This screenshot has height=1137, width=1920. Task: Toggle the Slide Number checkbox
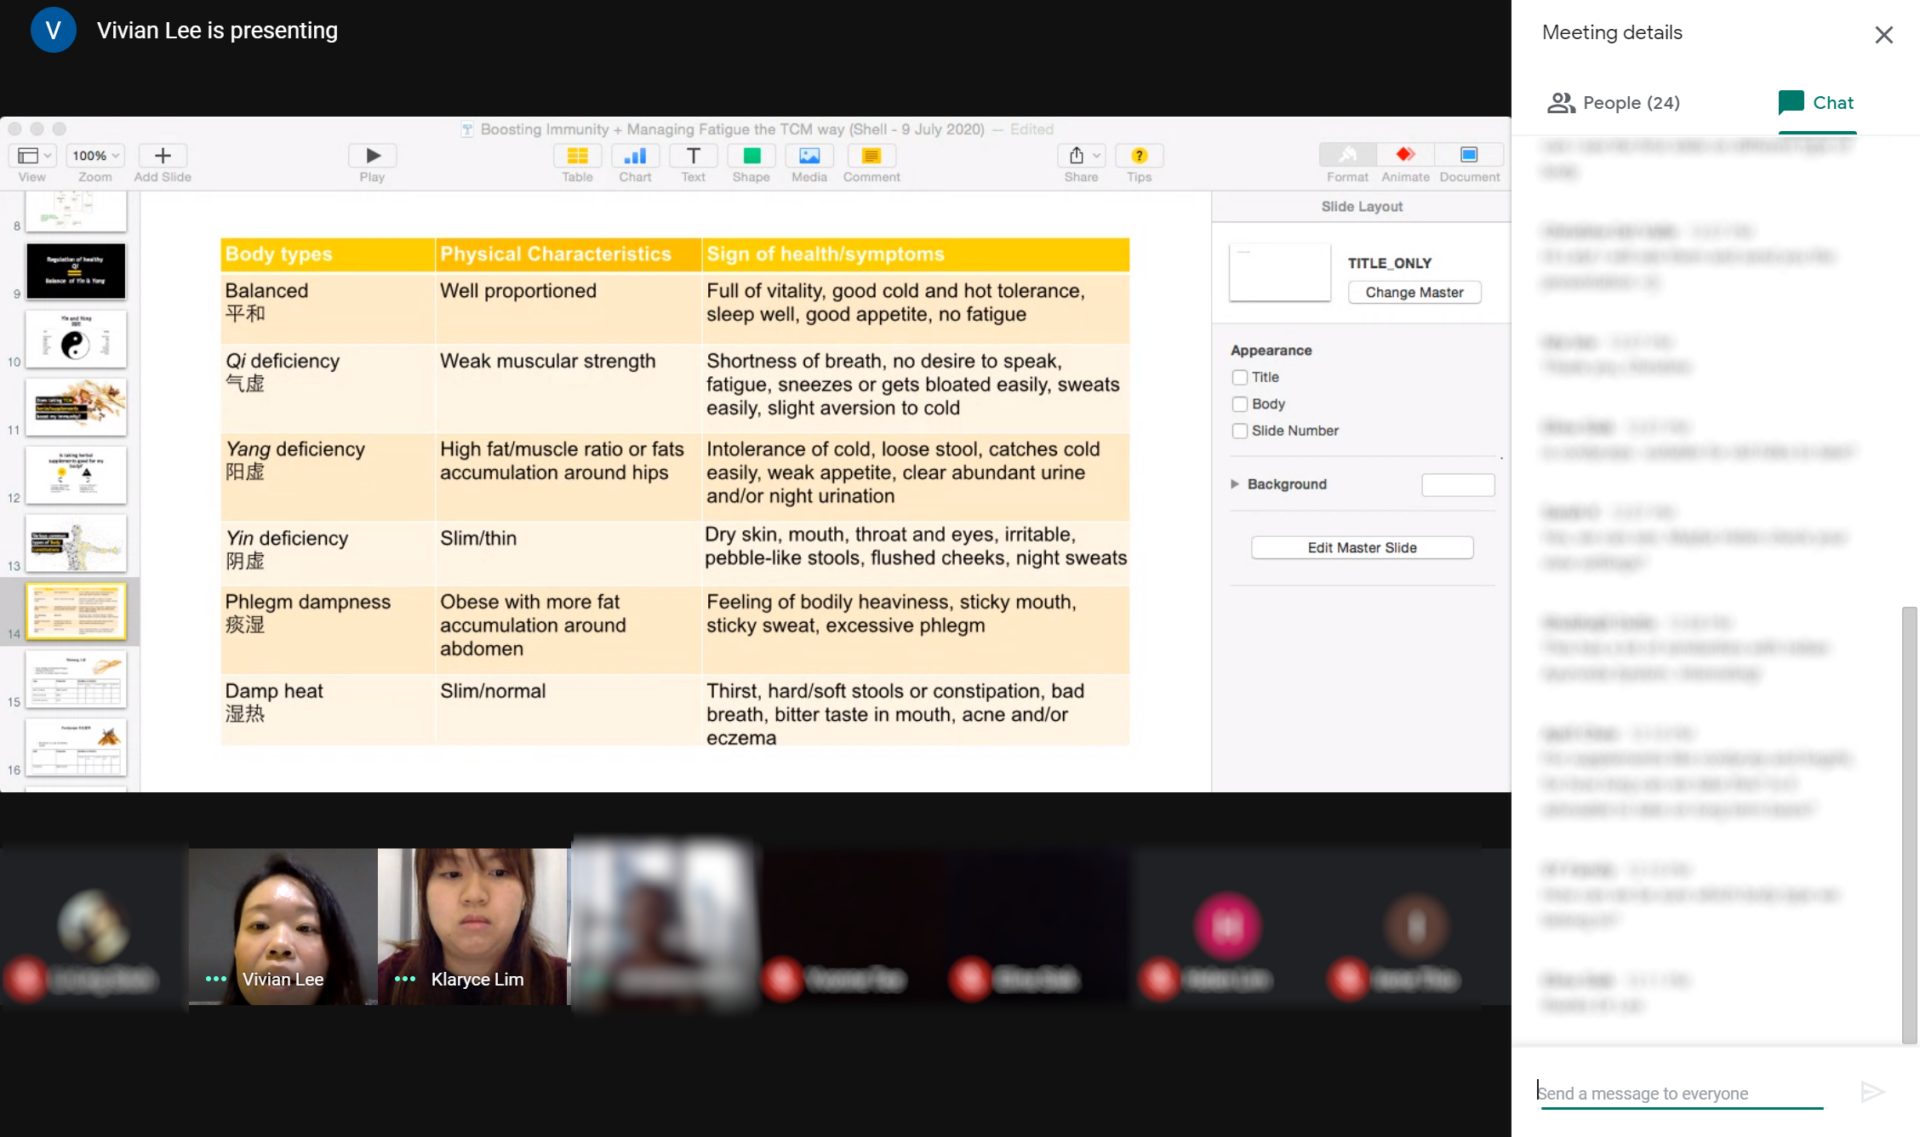pyautogui.click(x=1240, y=431)
